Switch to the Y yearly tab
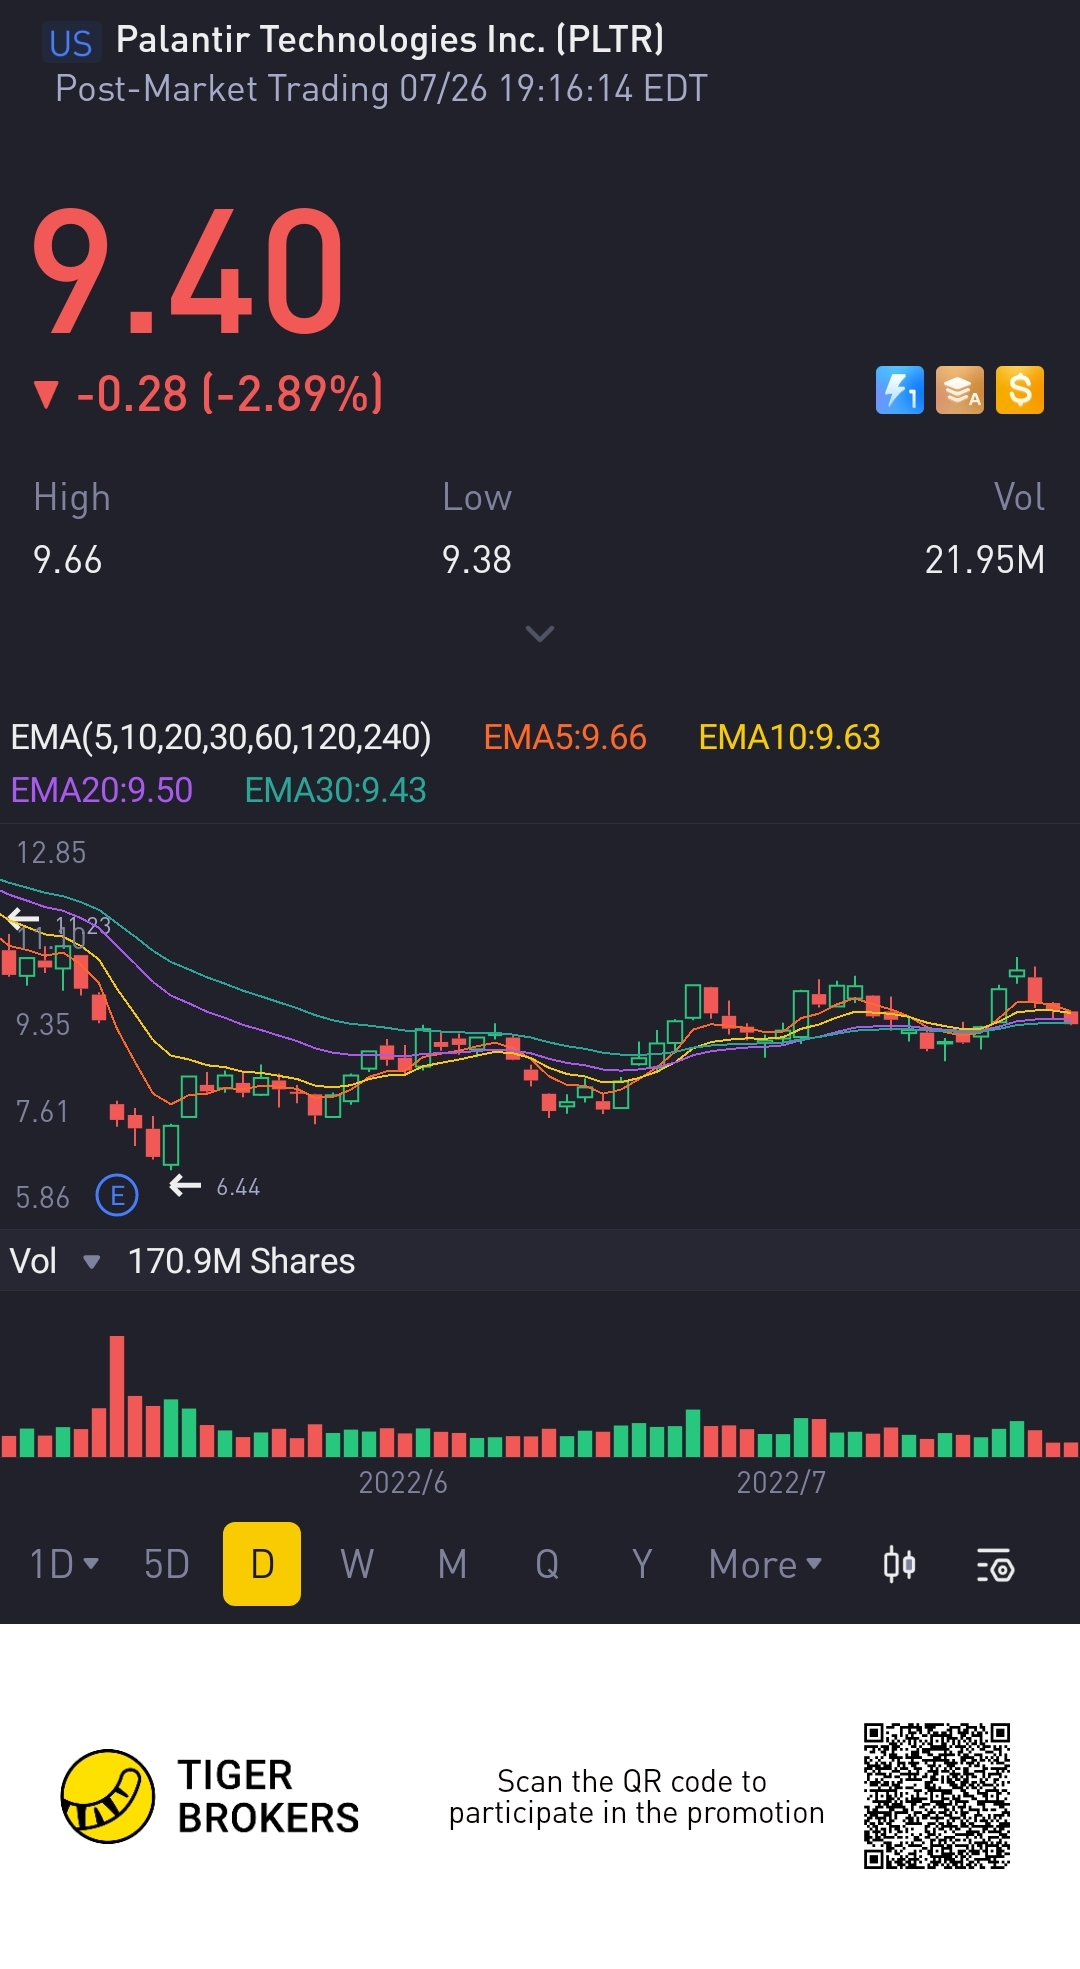 click(642, 1564)
